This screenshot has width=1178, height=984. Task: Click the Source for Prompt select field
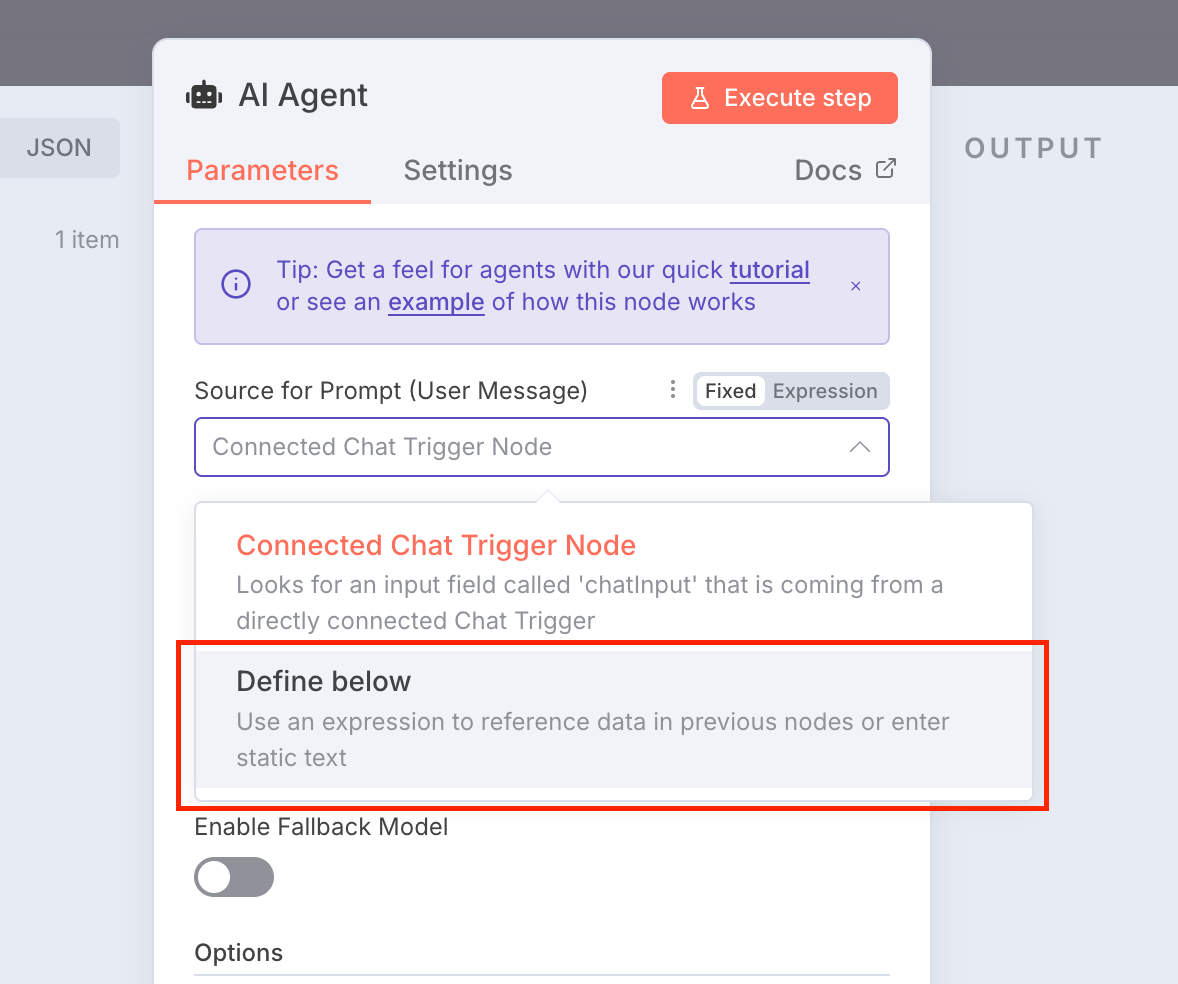click(542, 447)
